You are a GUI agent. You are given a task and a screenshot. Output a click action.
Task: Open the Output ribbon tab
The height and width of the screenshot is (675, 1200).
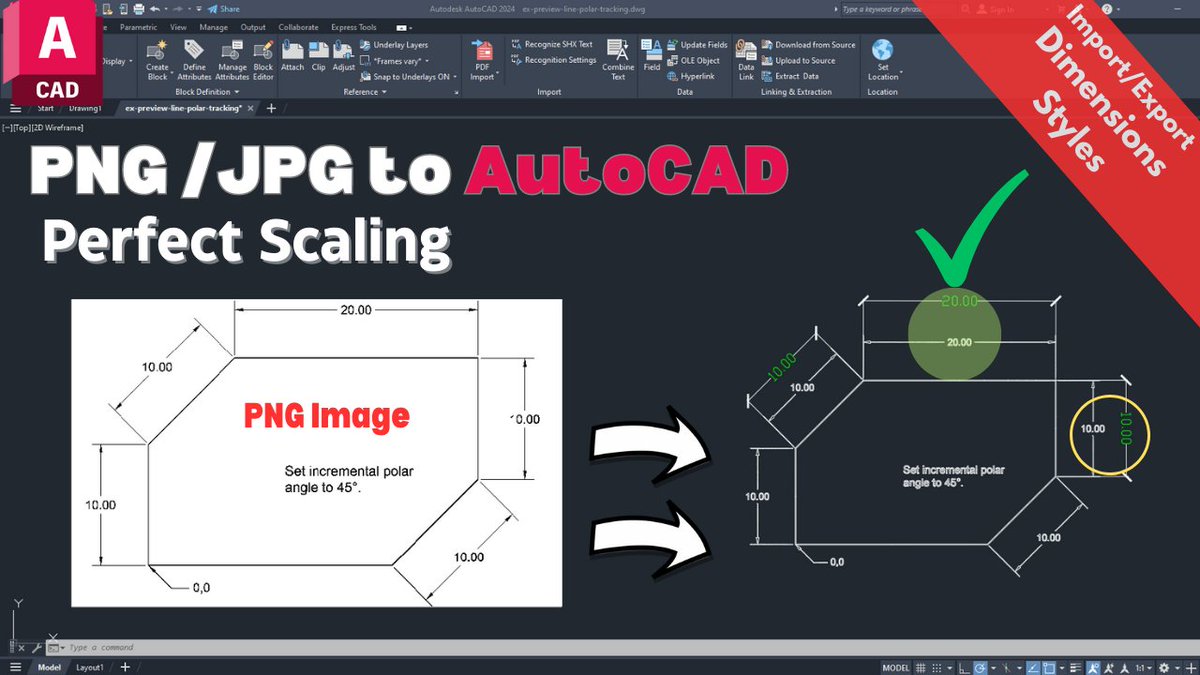[x=254, y=27]
